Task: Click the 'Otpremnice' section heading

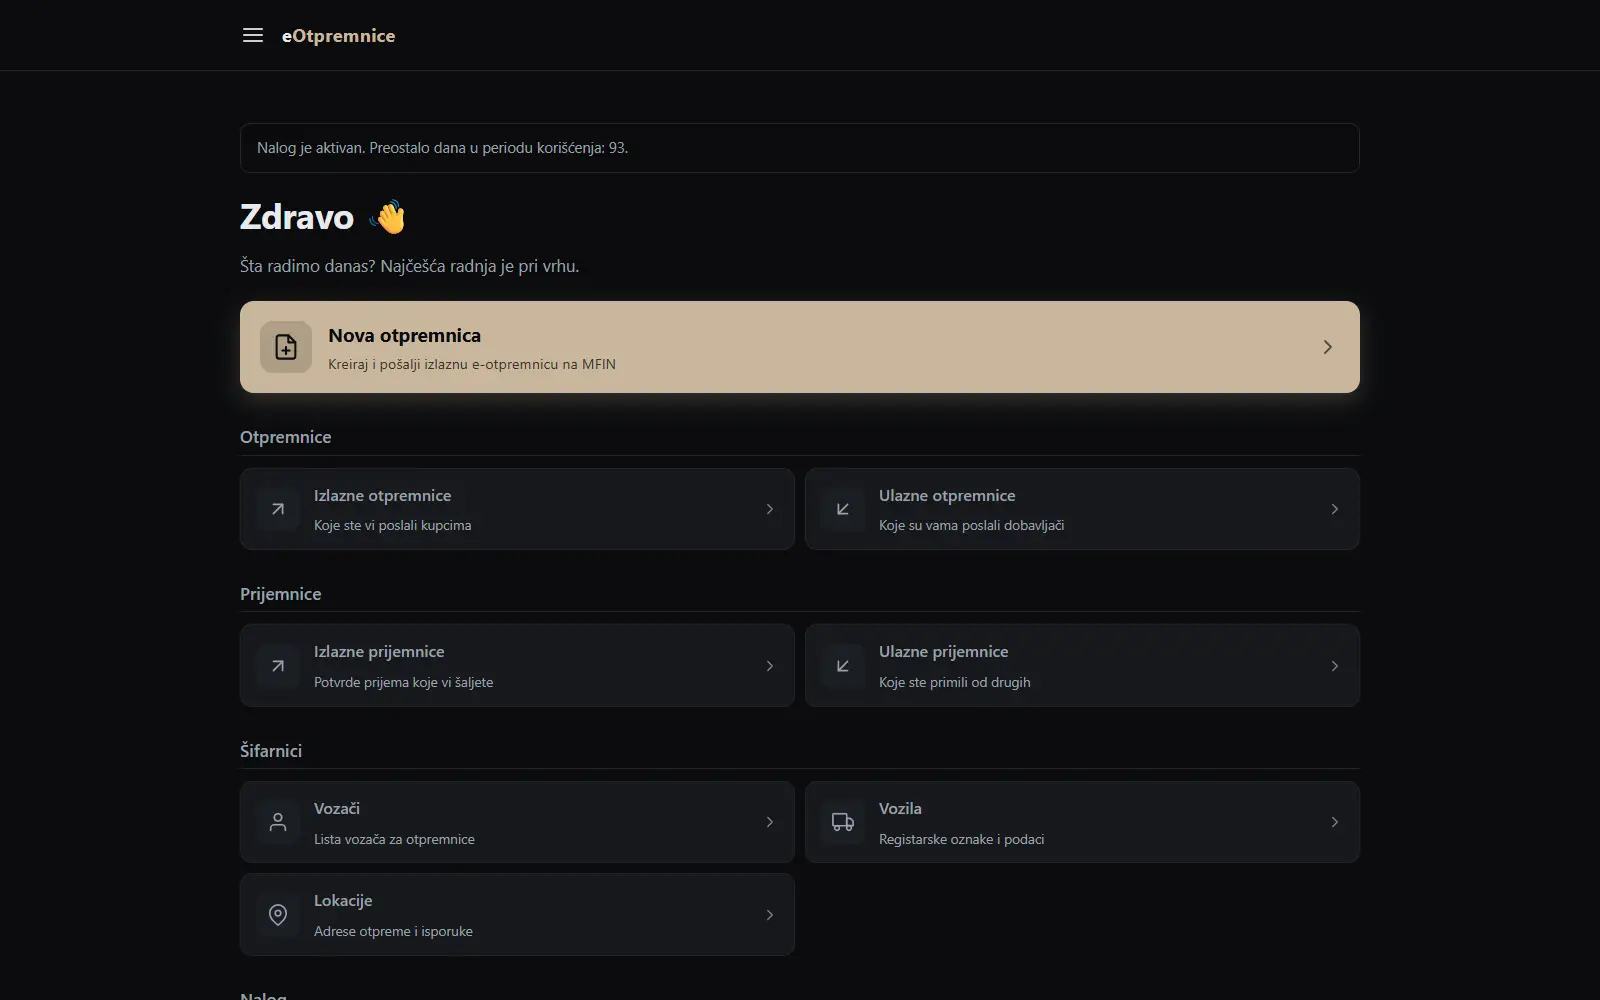Action: (285, 437)
